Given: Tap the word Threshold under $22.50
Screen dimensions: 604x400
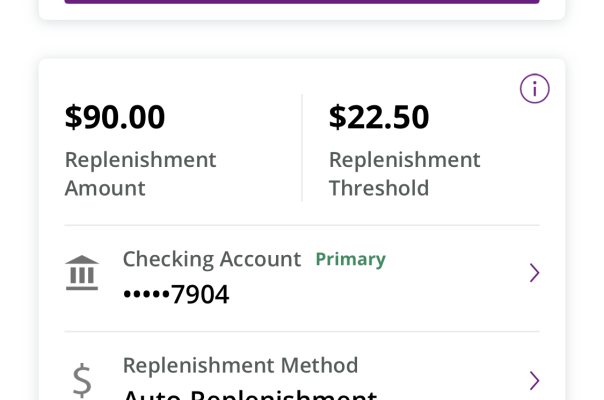Looking at the screenshot, I should [379, 188].
